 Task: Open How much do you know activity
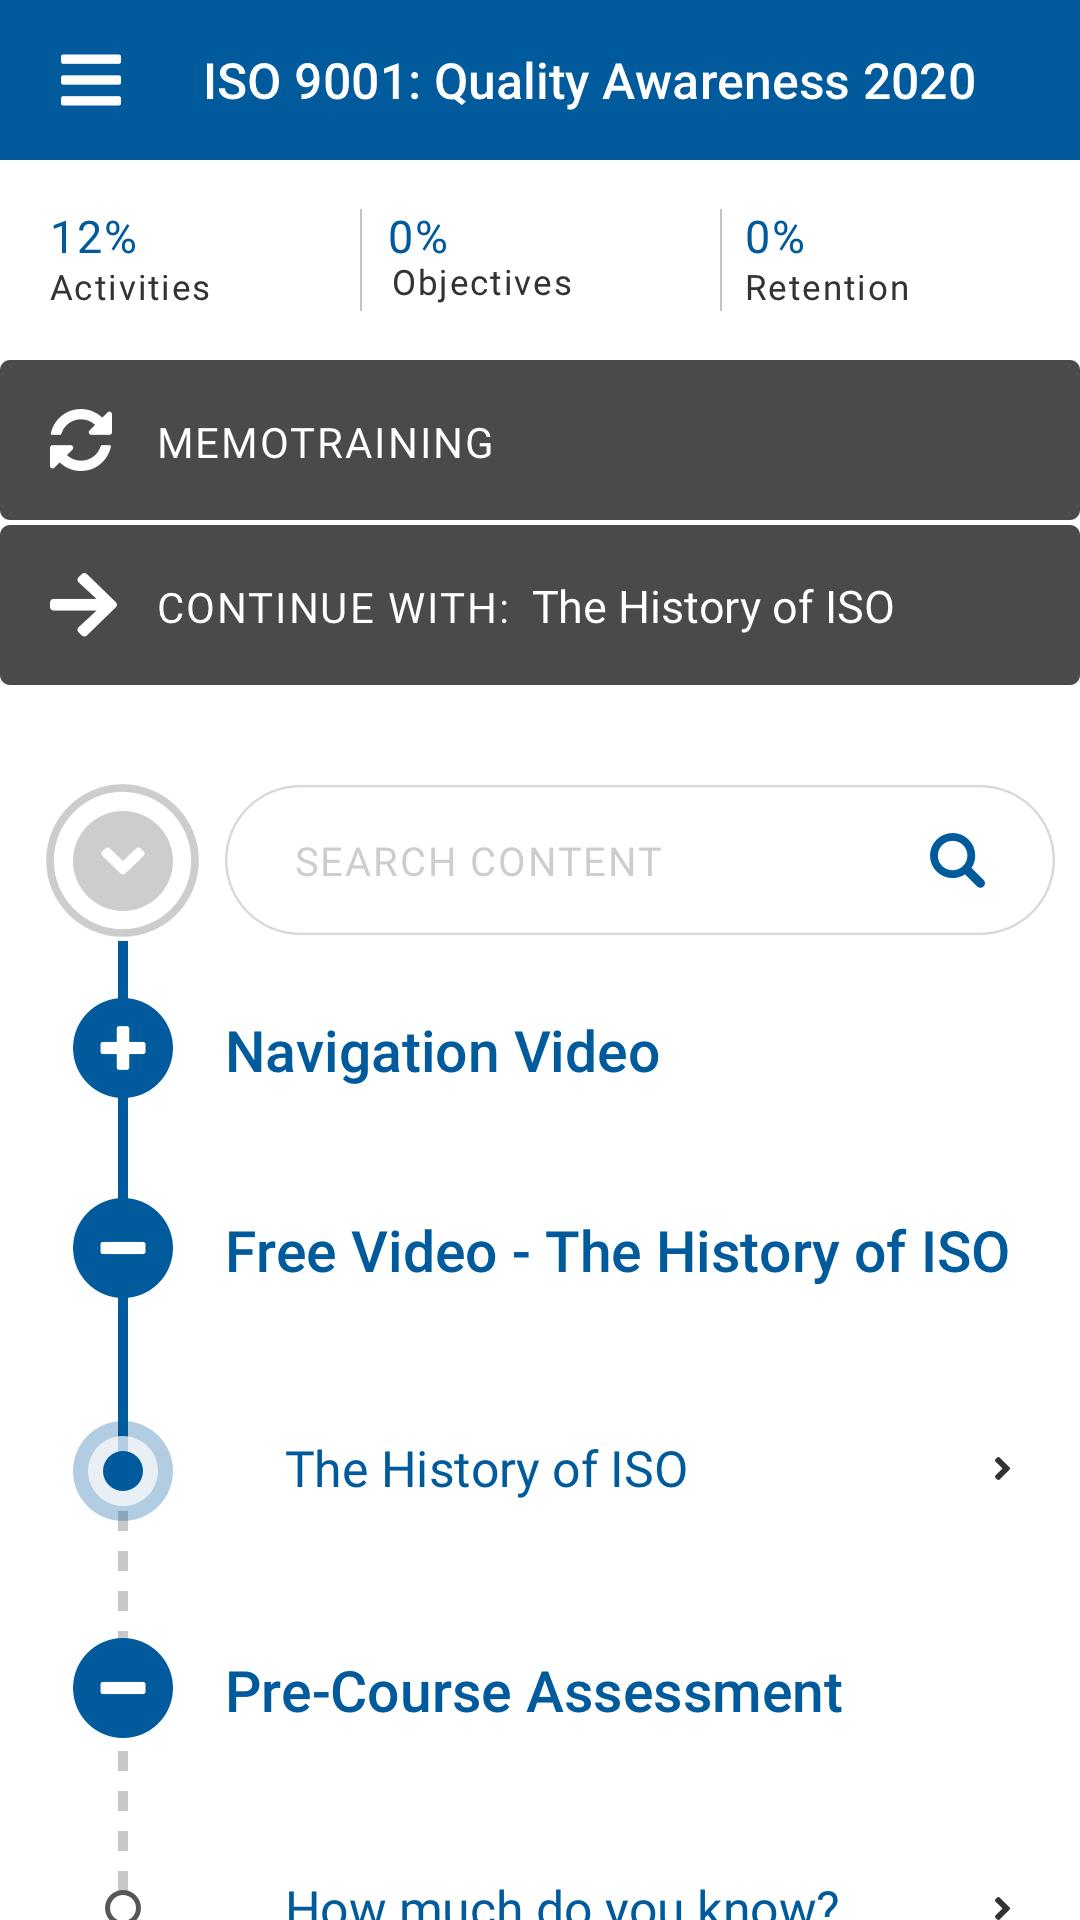(x=562, y=1903)
